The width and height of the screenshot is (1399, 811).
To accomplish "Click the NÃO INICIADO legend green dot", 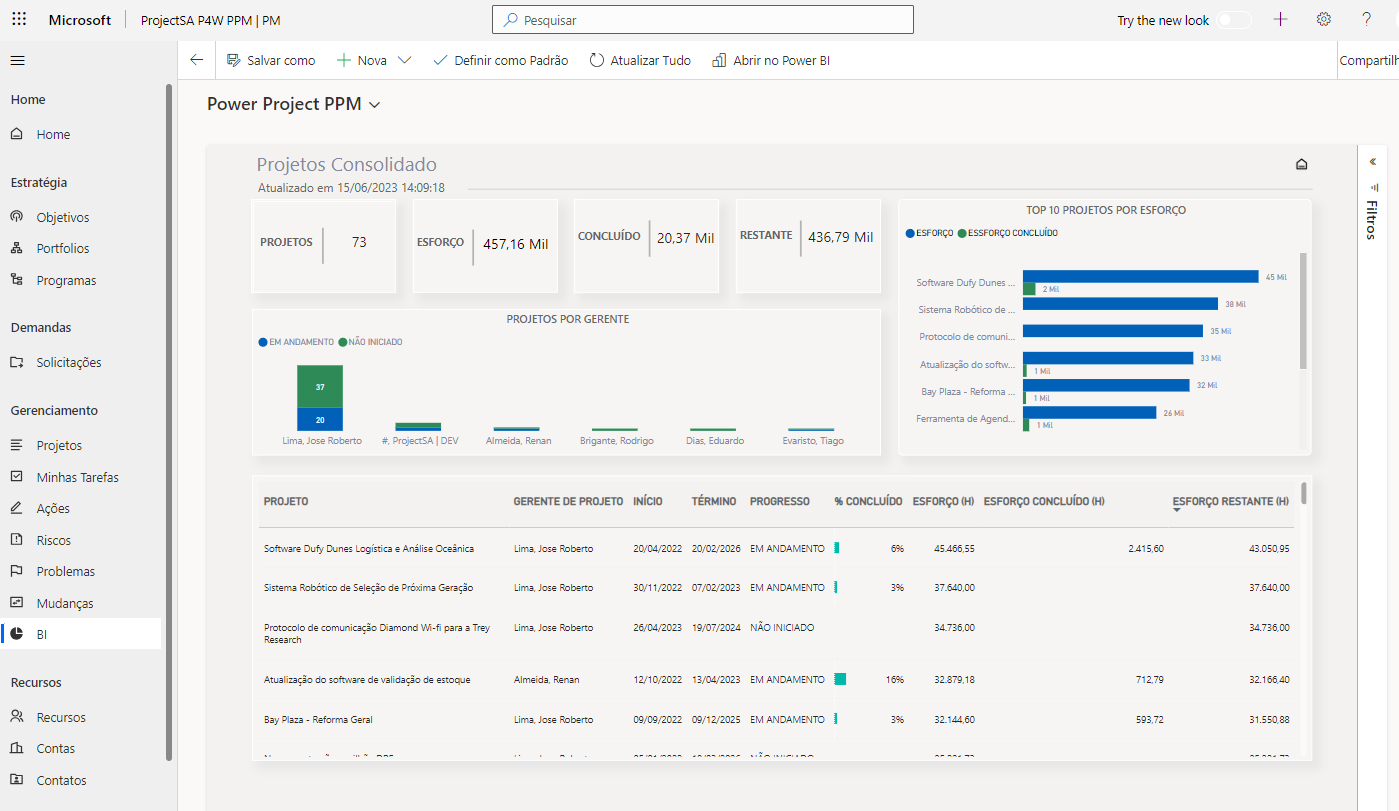I will pos(343,342).
